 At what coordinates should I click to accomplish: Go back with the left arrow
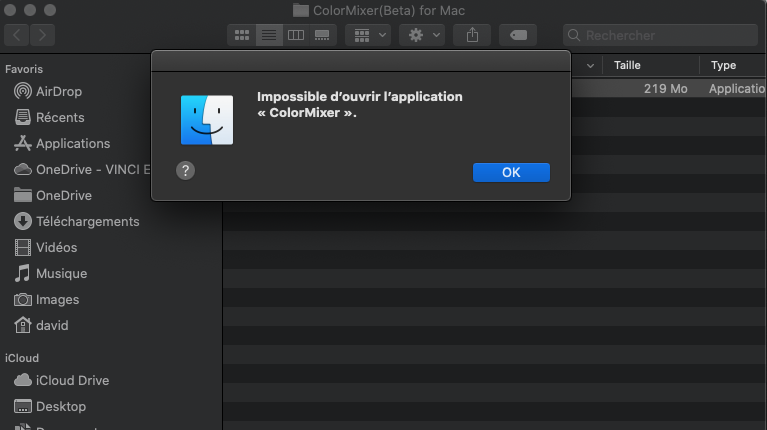(x=17, y=35)
